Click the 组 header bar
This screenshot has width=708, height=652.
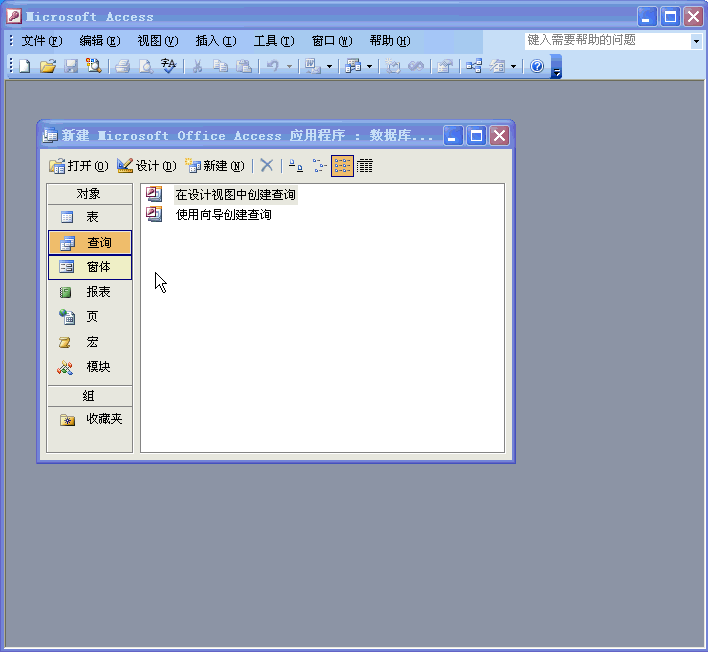click(89, 396)
